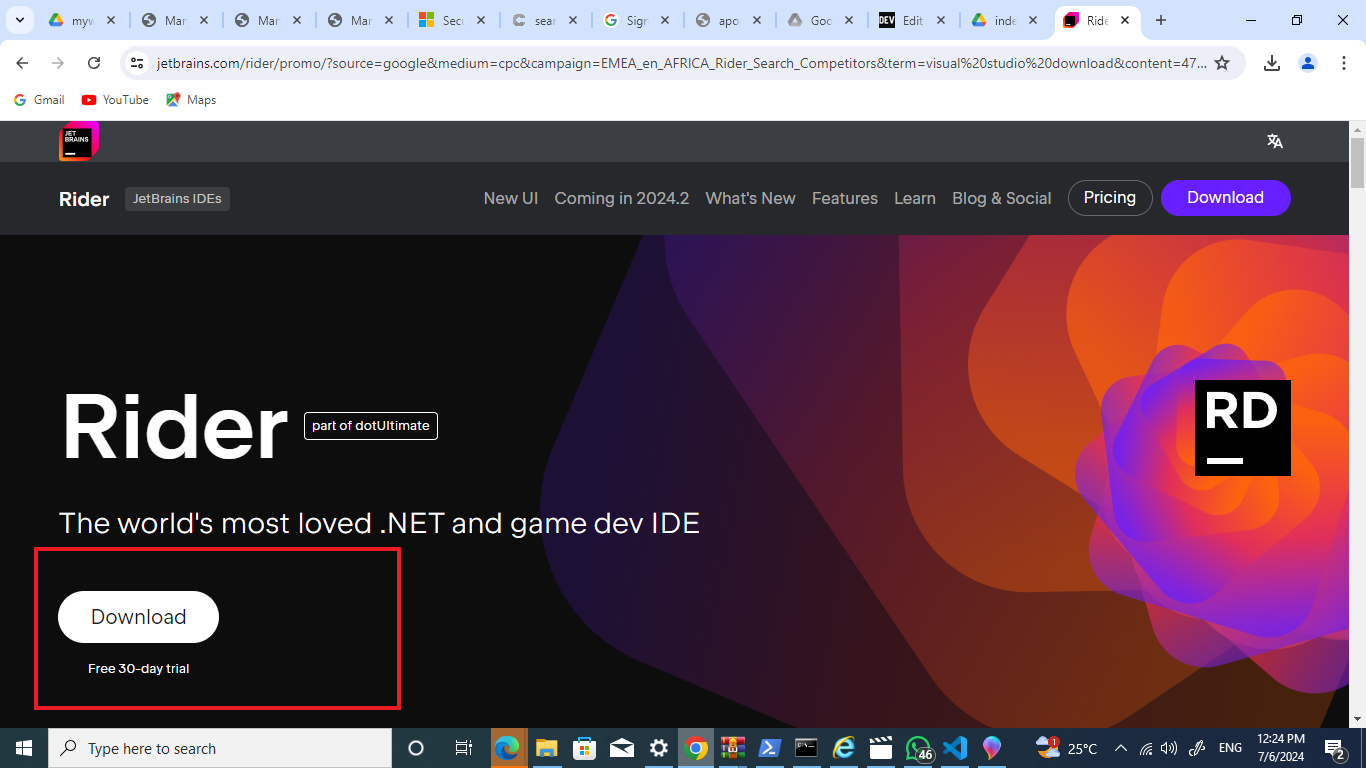Open 'Coming in 2024.2' navigation link
The width and height of the screenshot is (1366, 768).
(x=622, y=198)
